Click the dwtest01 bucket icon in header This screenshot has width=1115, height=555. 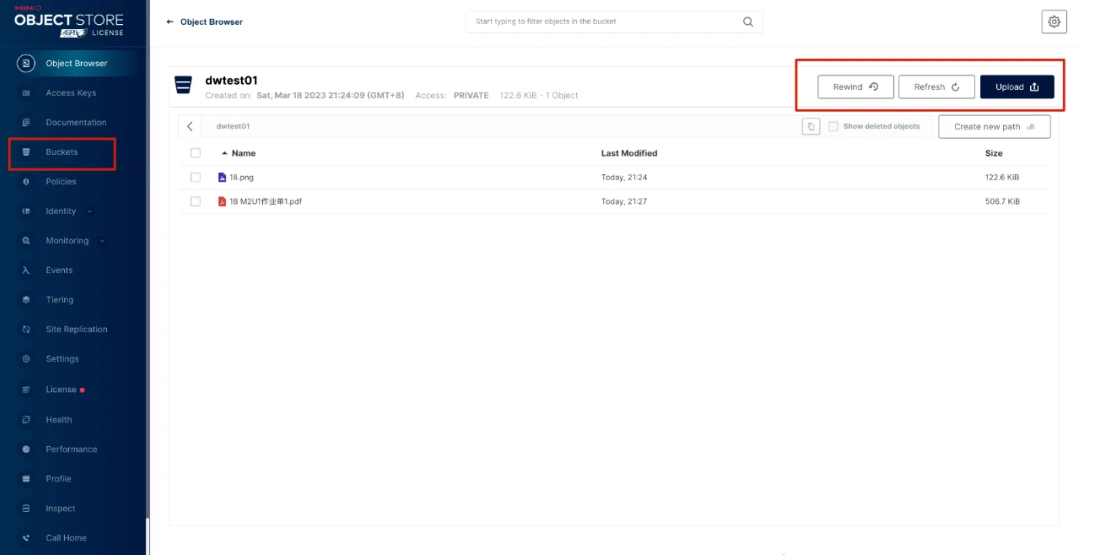pyautogui.click(x=183, y=85)
